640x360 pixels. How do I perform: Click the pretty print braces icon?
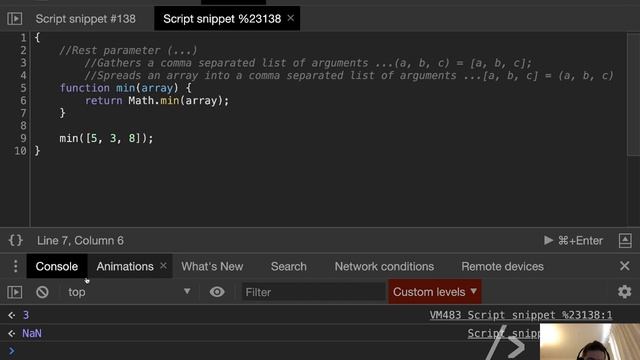(16, 240)
